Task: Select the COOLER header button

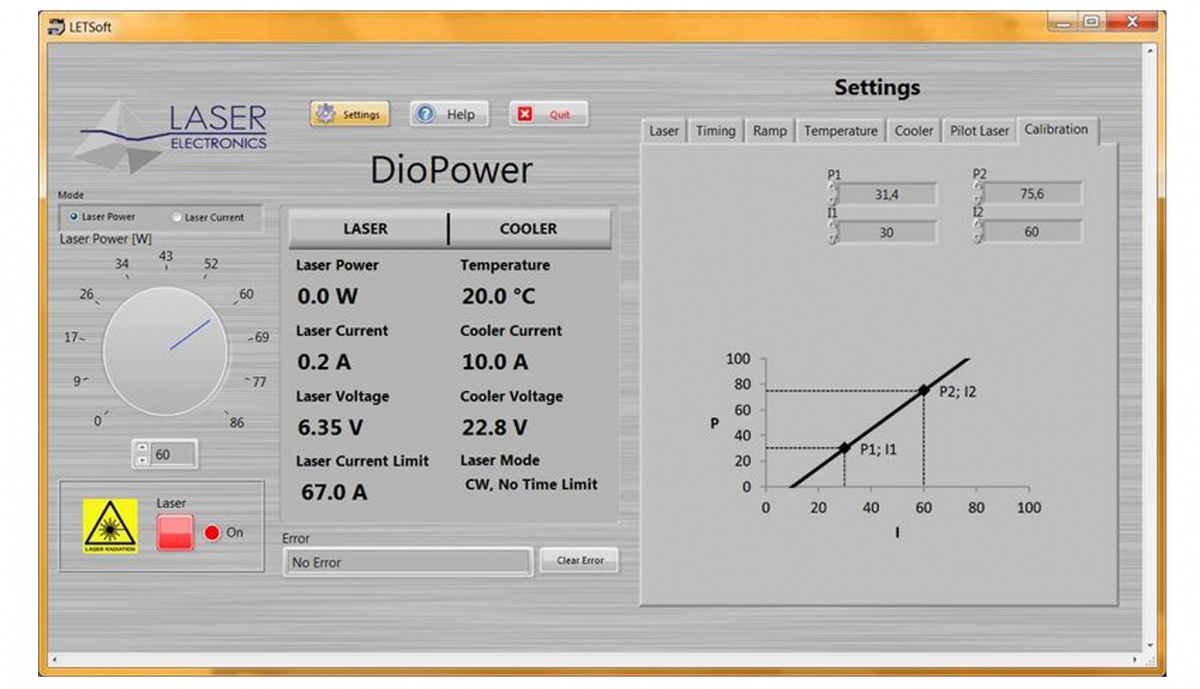Action: [x=529, y=229]
